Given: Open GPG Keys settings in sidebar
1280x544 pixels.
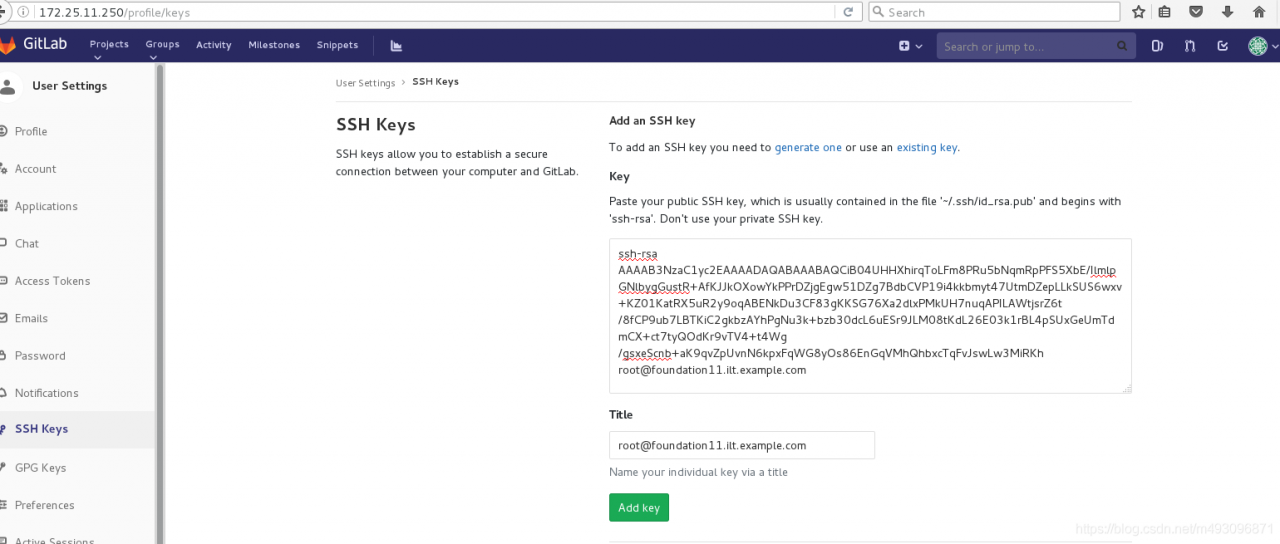Looking at the screenshot, I should [40, 467].
